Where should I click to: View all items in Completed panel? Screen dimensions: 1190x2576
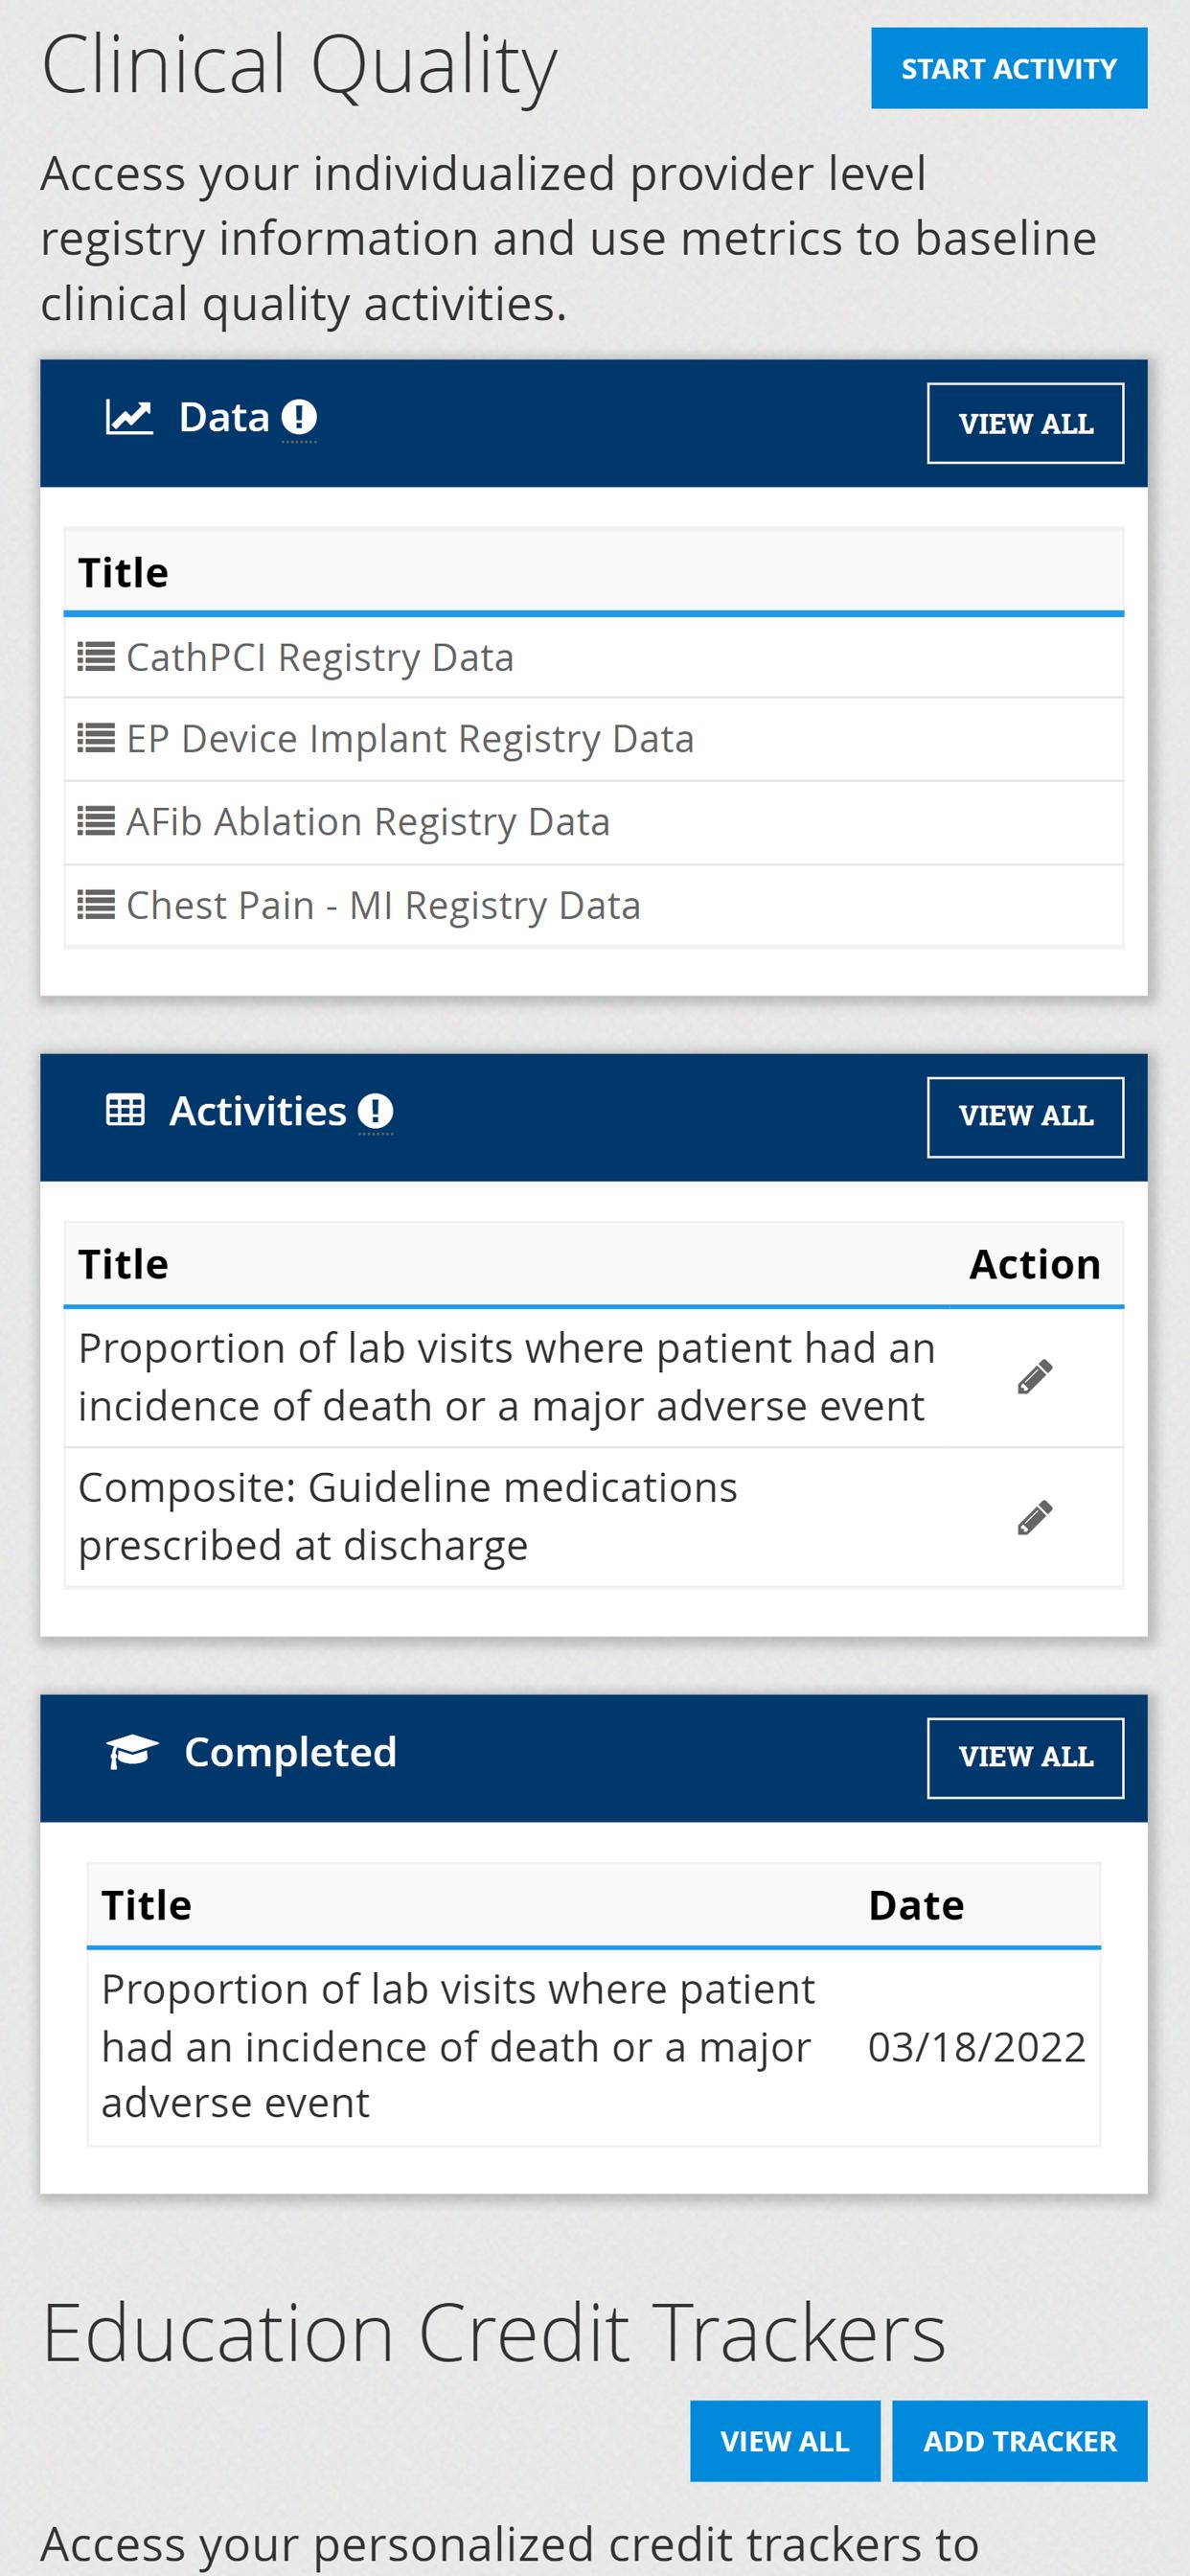pos(1025,1757)
